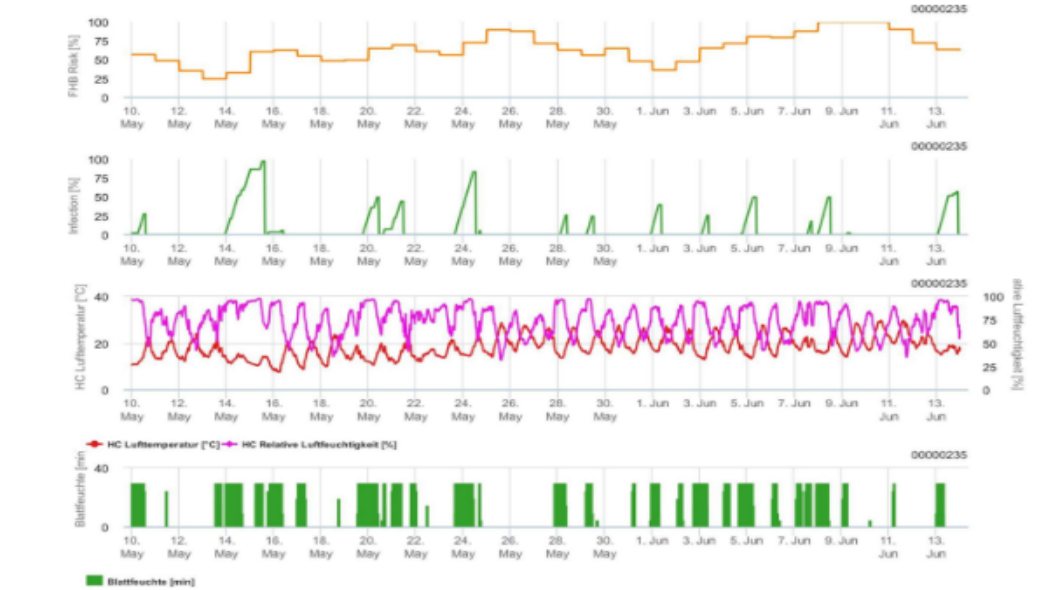This screenshot has height=590, width=1042.
Task: Click the infection peak at 24 May
Action: coord(474,172)
